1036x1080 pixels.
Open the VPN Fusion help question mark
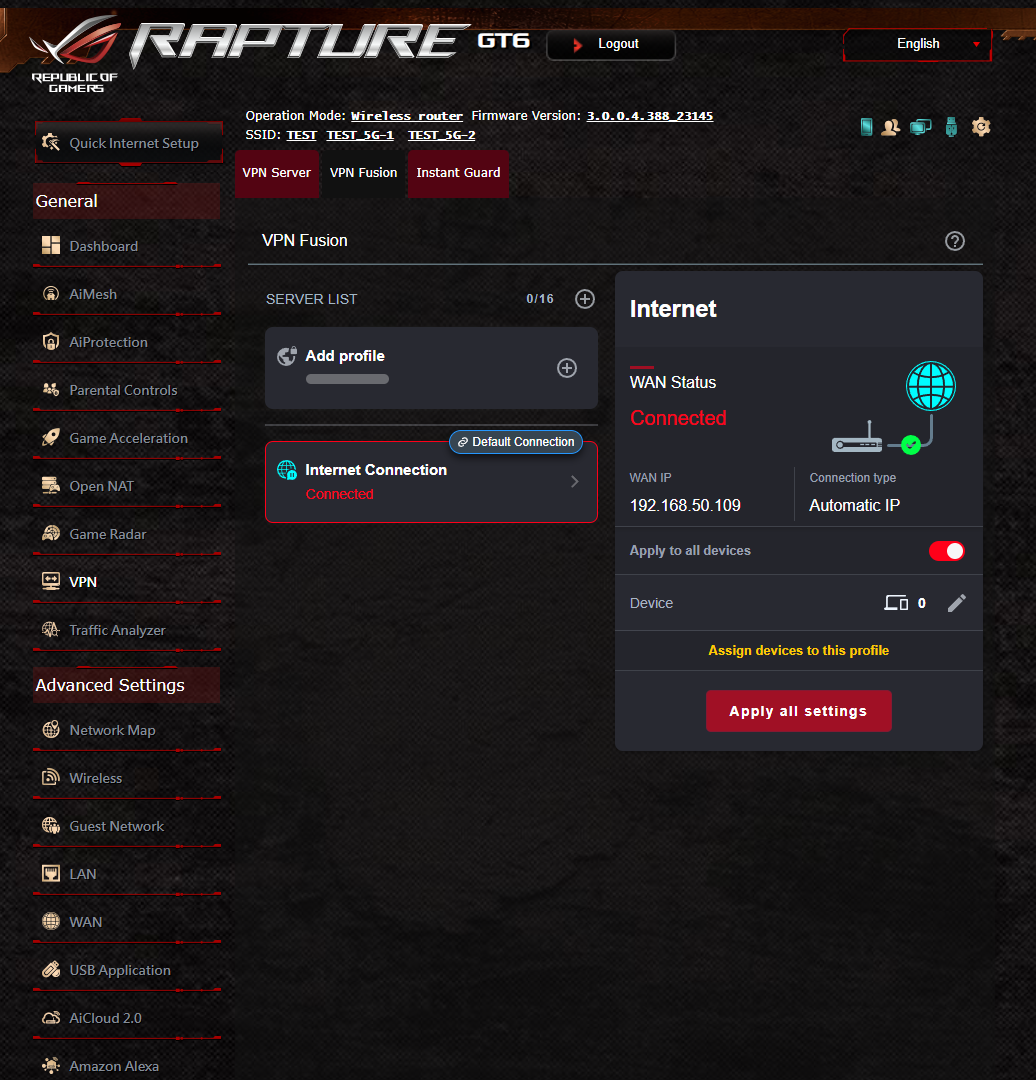[955, 241]
